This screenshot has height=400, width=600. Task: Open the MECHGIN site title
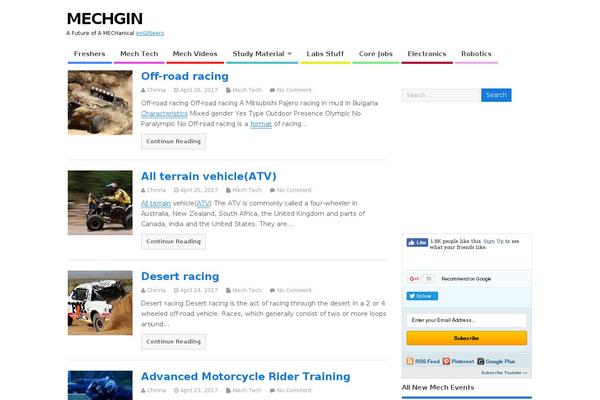pos(104,18)
